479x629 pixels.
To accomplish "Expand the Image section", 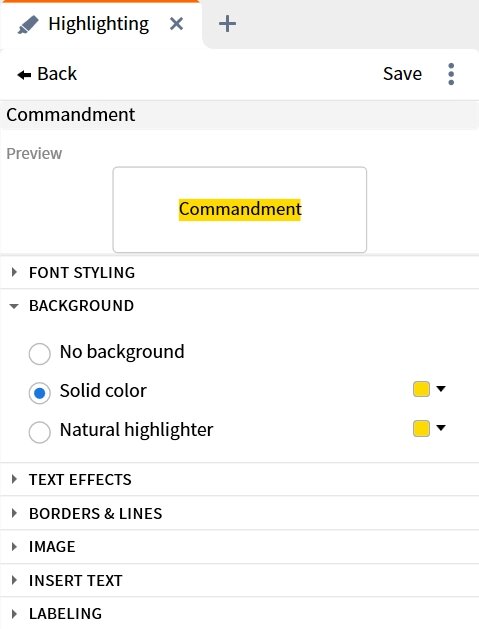I will click(x=240, y=547).
